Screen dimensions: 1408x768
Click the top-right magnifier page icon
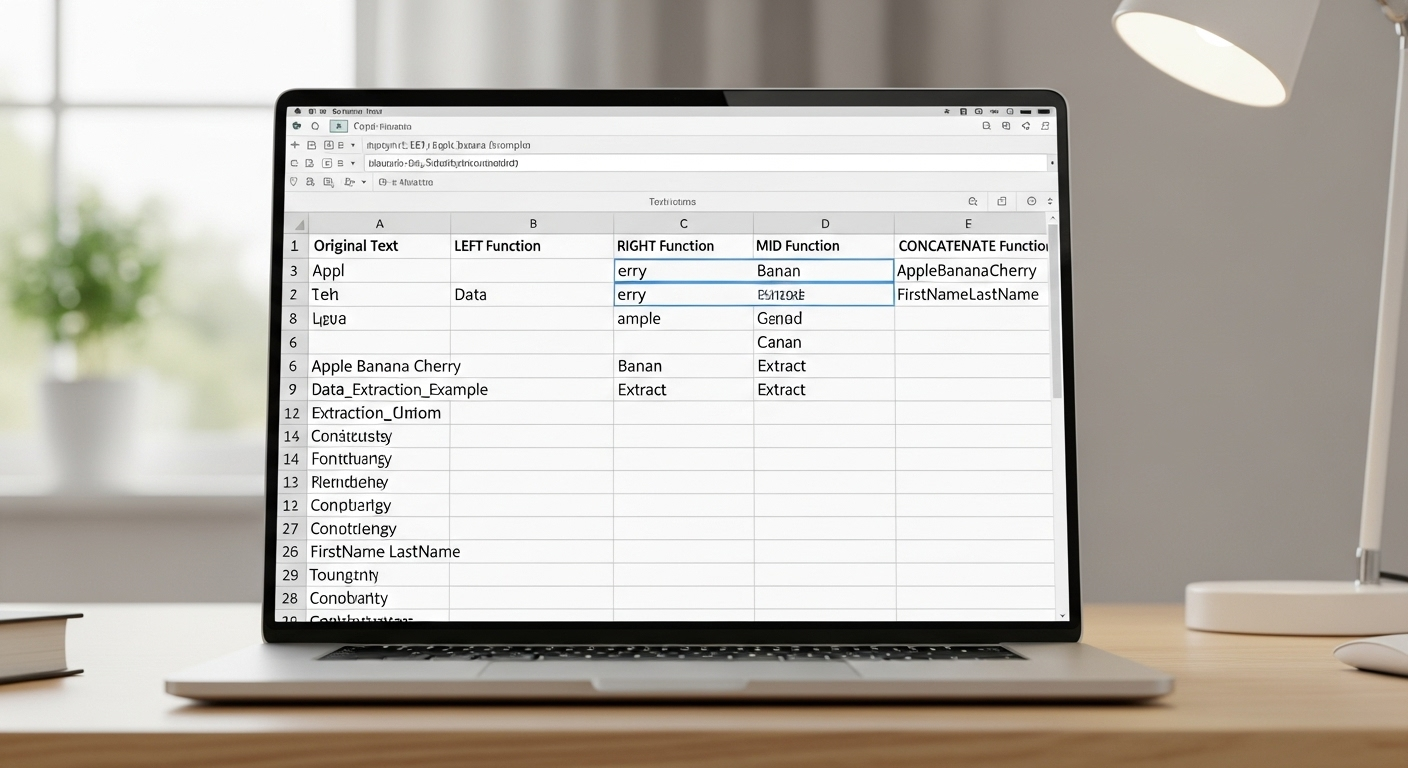(986, 127)
